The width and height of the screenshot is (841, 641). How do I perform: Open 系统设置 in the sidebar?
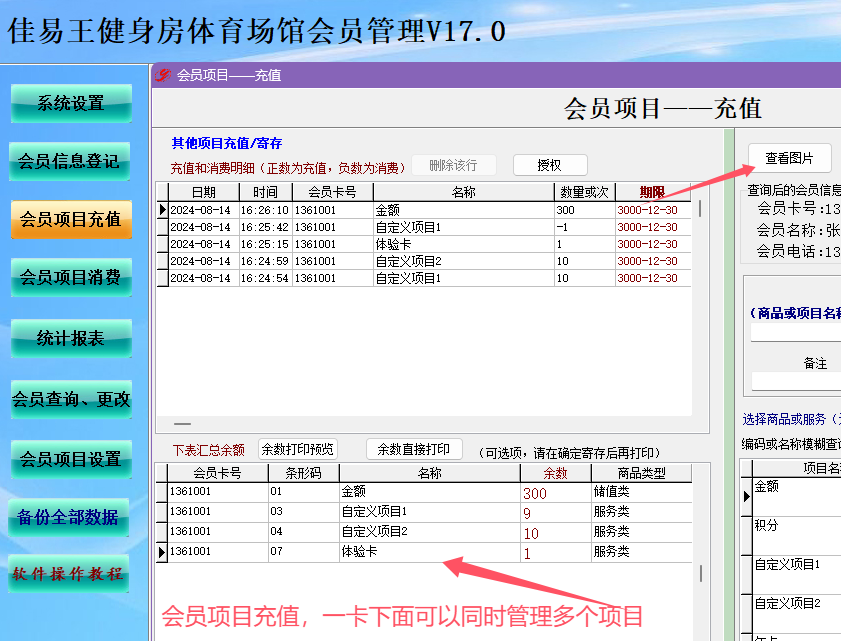coord(71,103)
